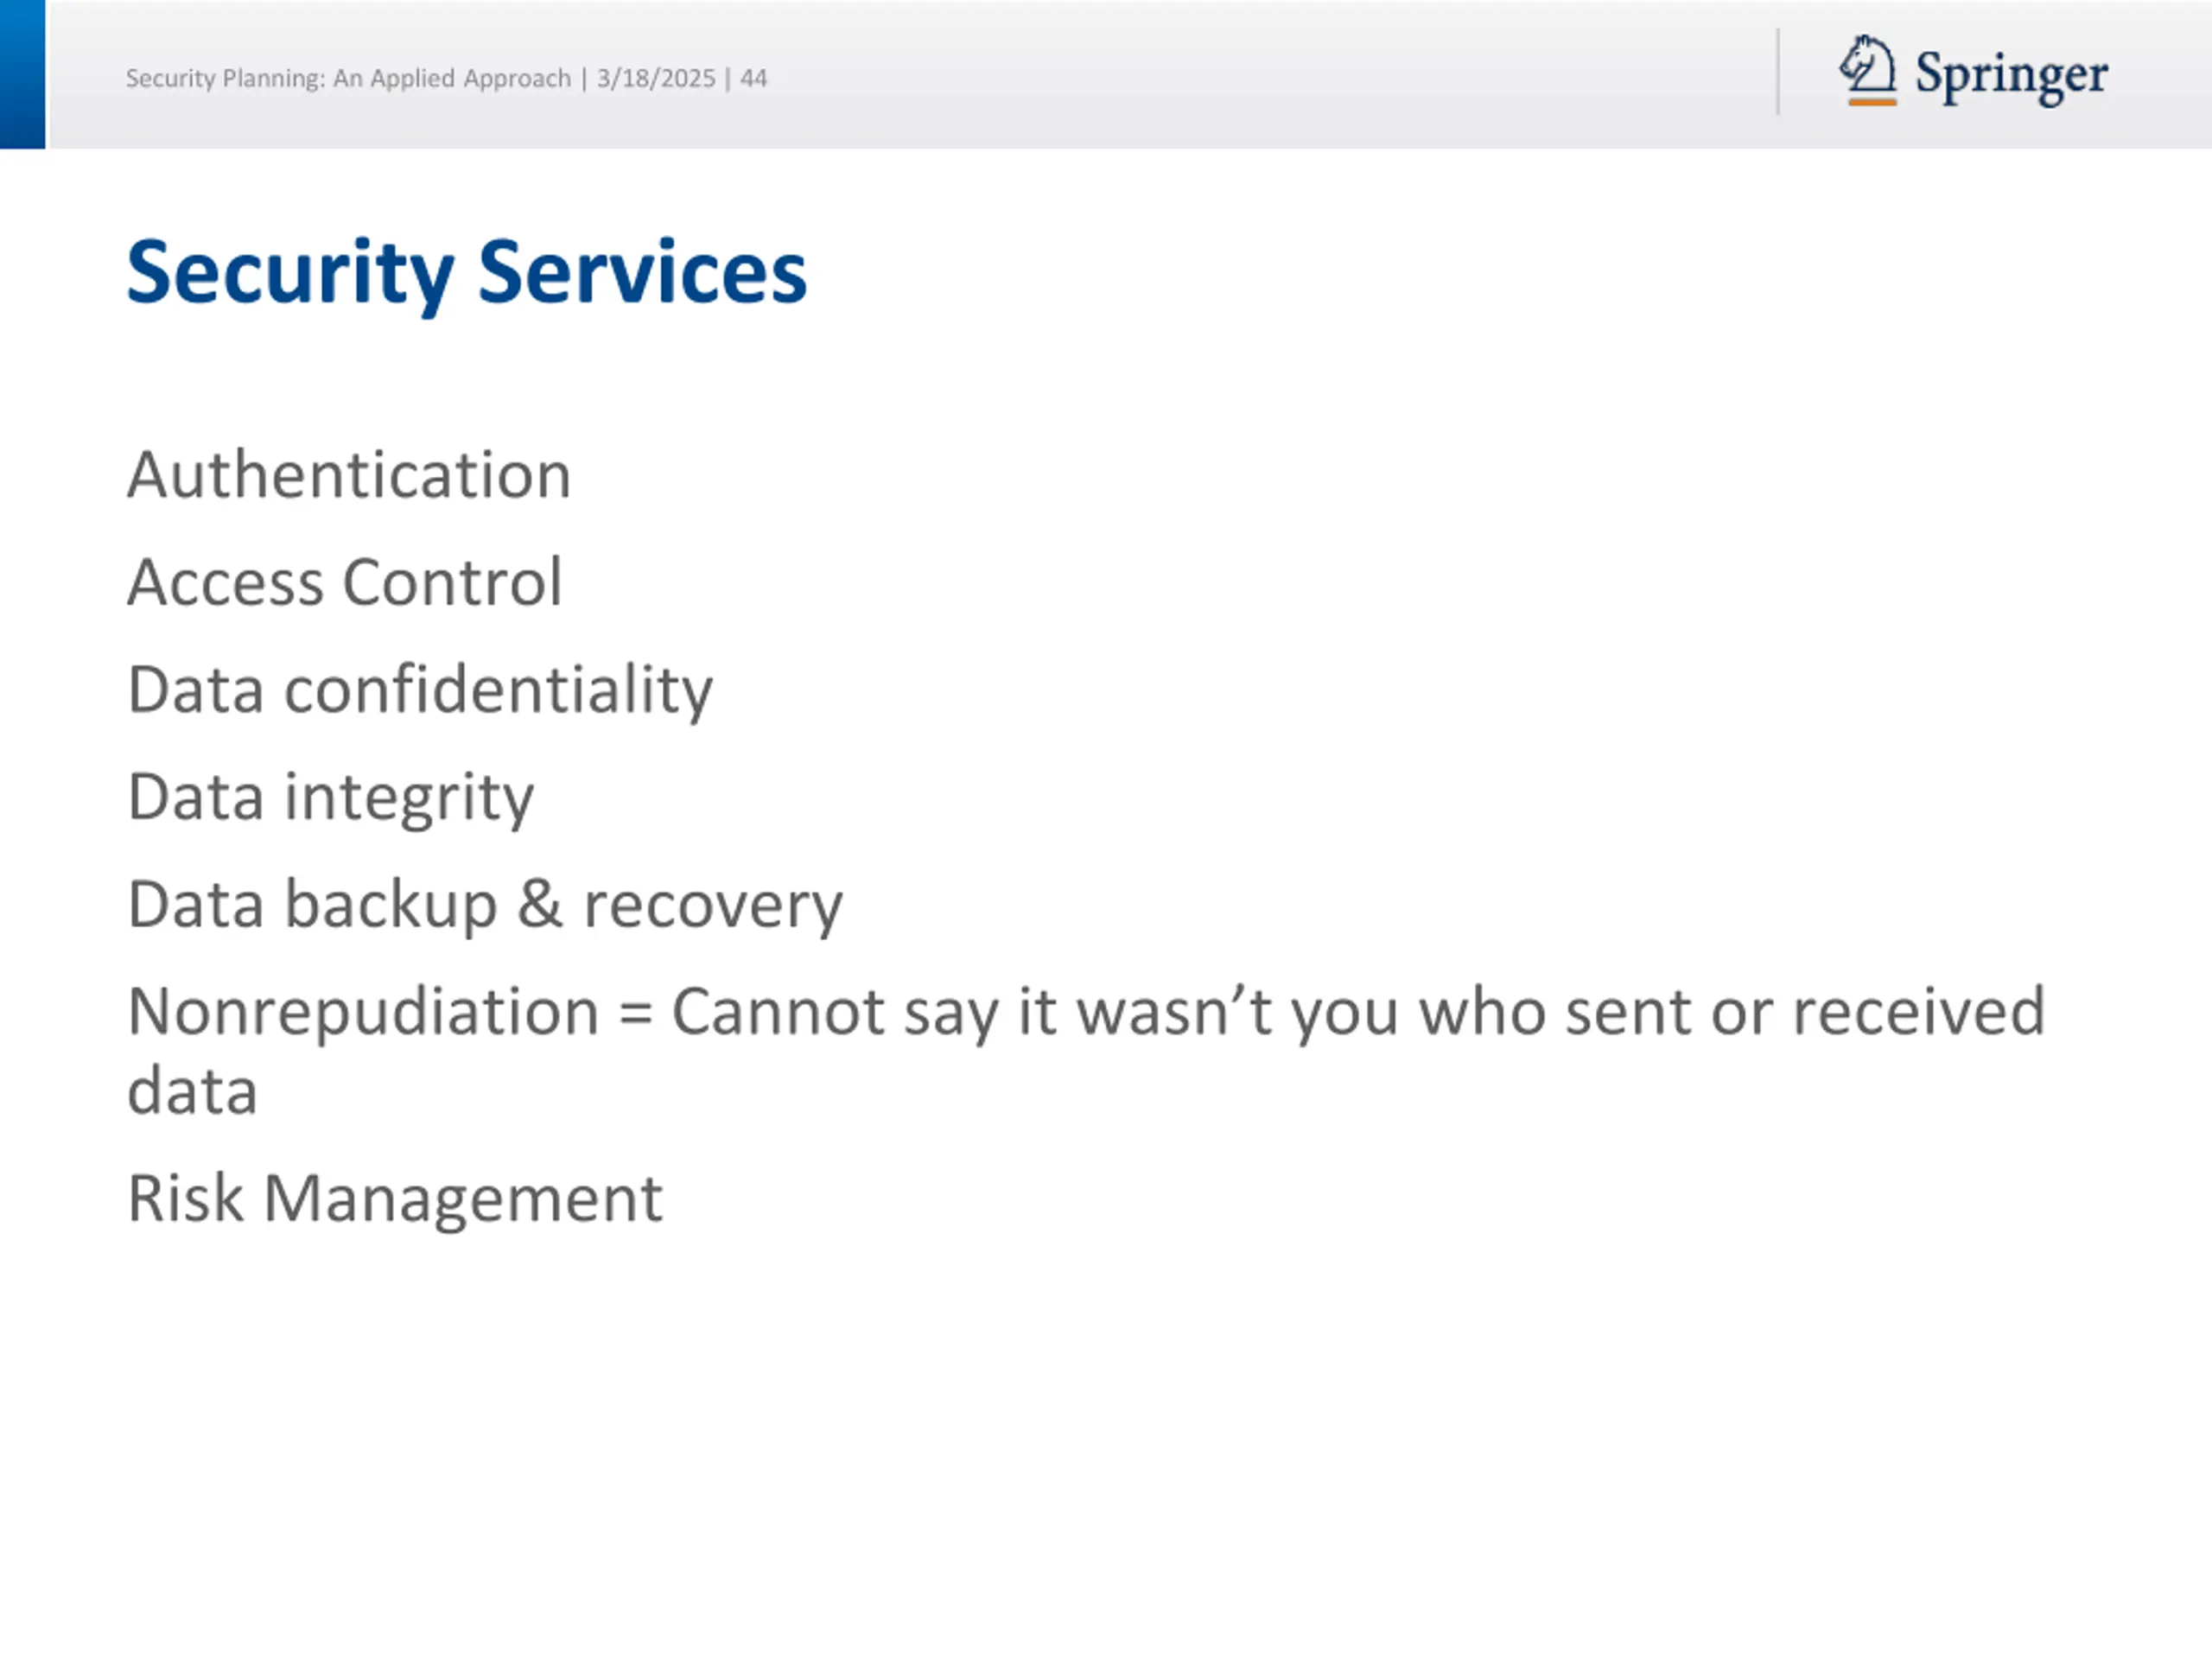Place cursor on the Data integrity line
Screen dimensions: 2212x1659
(x=330, y=798)
